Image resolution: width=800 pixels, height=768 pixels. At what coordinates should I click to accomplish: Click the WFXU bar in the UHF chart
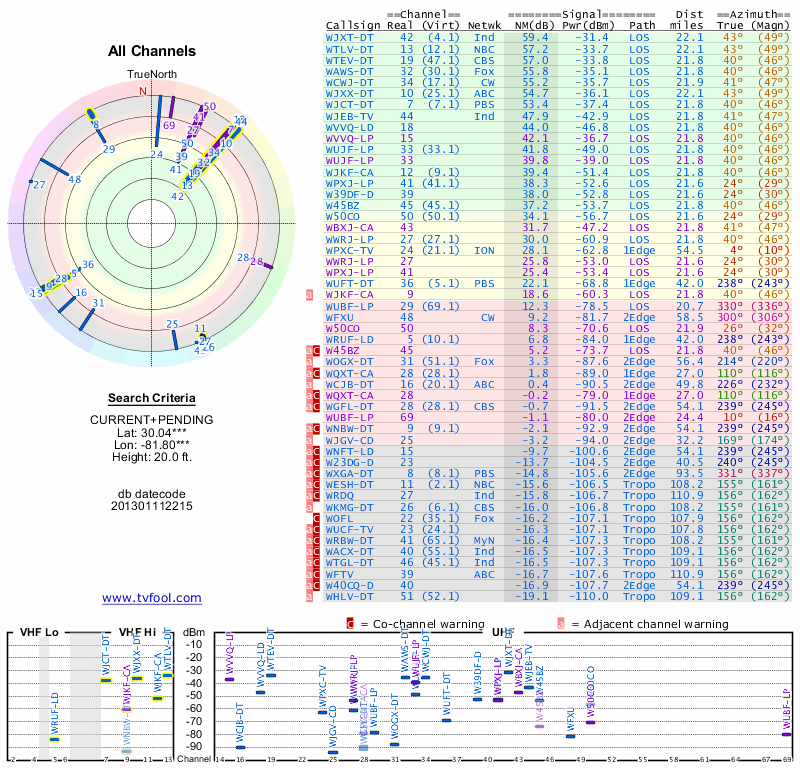(570, 736)
